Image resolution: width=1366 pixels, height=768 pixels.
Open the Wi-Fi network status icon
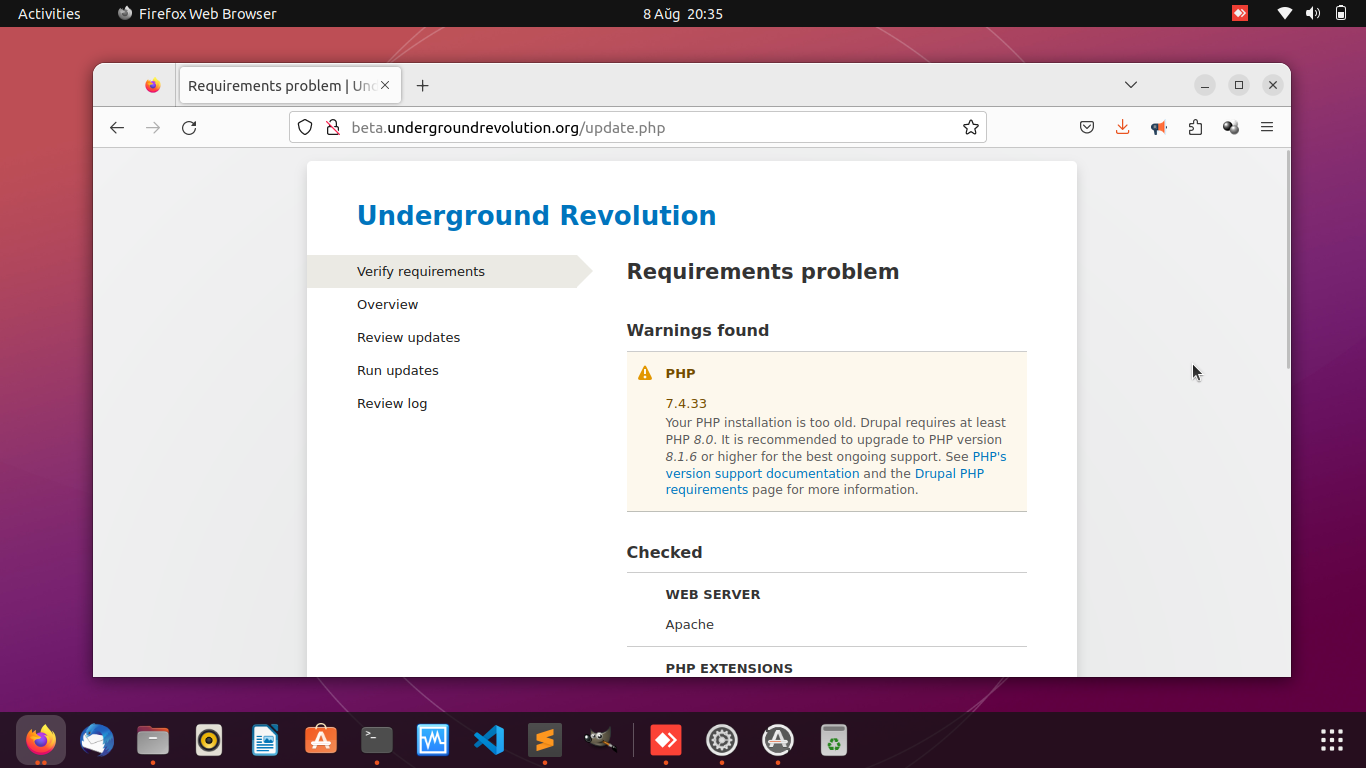point(1285,13)
